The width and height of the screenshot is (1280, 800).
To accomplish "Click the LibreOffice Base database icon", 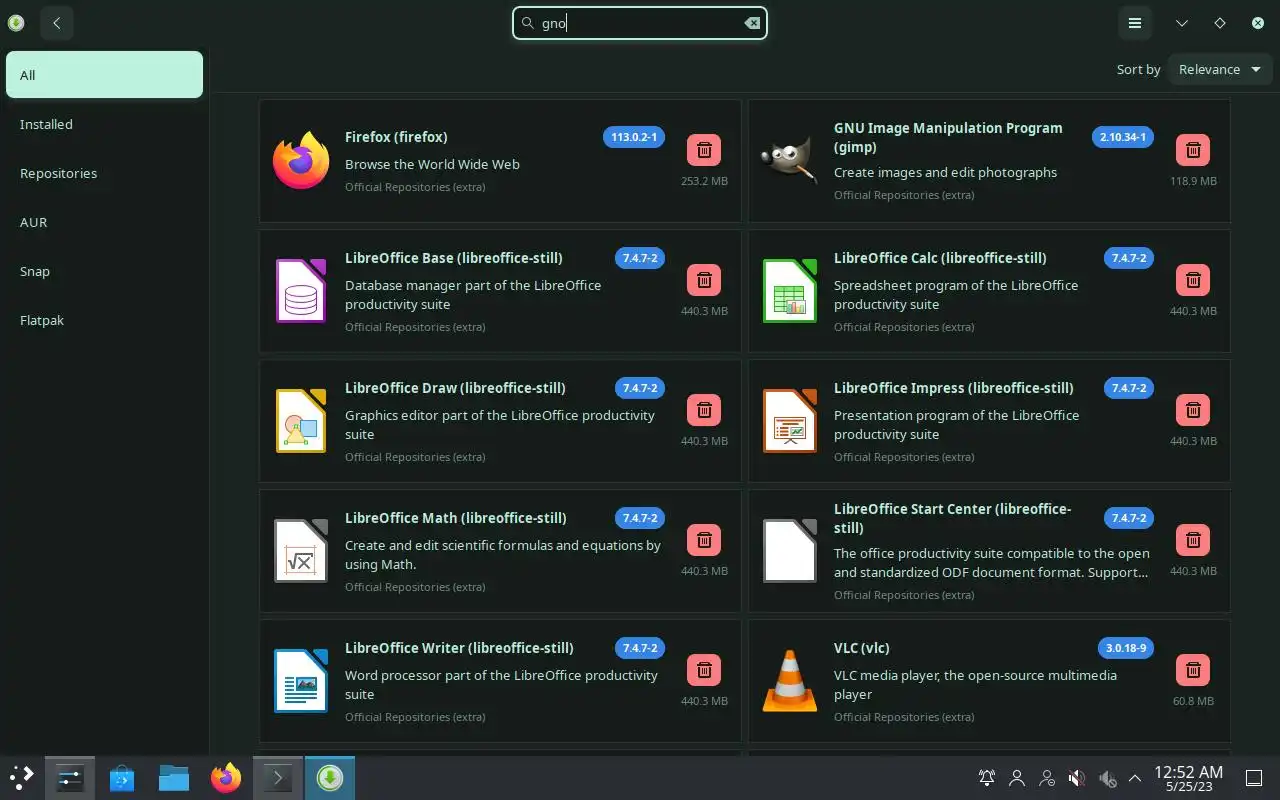I will [x=301, y=291].
